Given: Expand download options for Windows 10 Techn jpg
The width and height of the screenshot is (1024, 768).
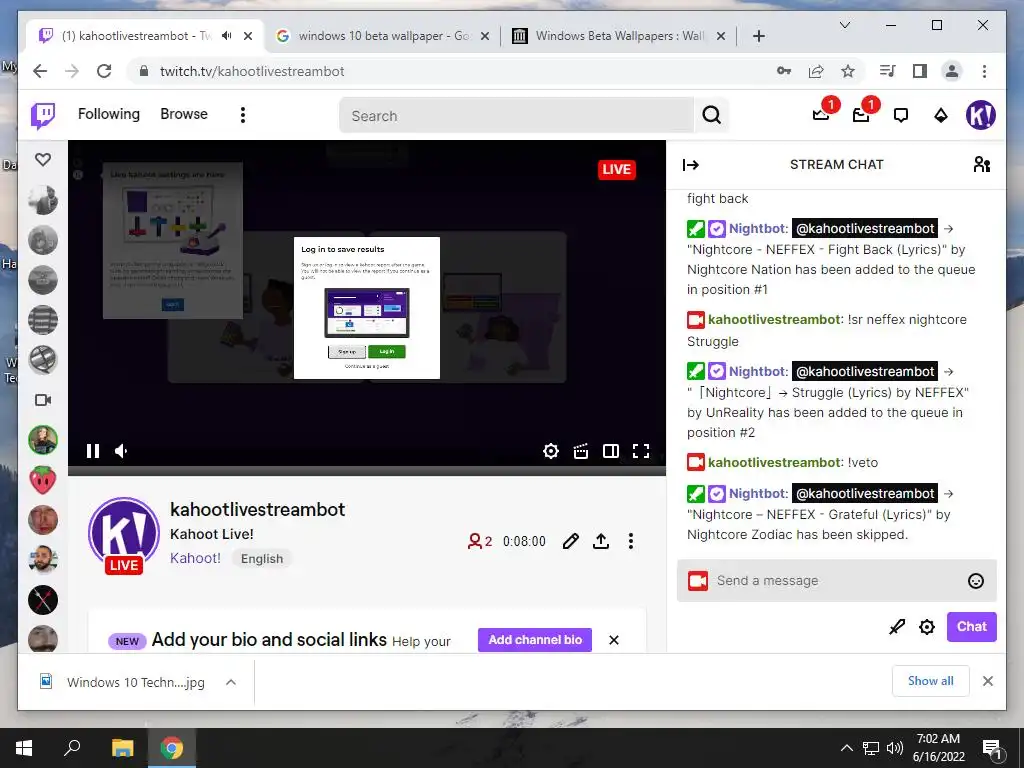Looking at the screenshot, I should 231,682.
